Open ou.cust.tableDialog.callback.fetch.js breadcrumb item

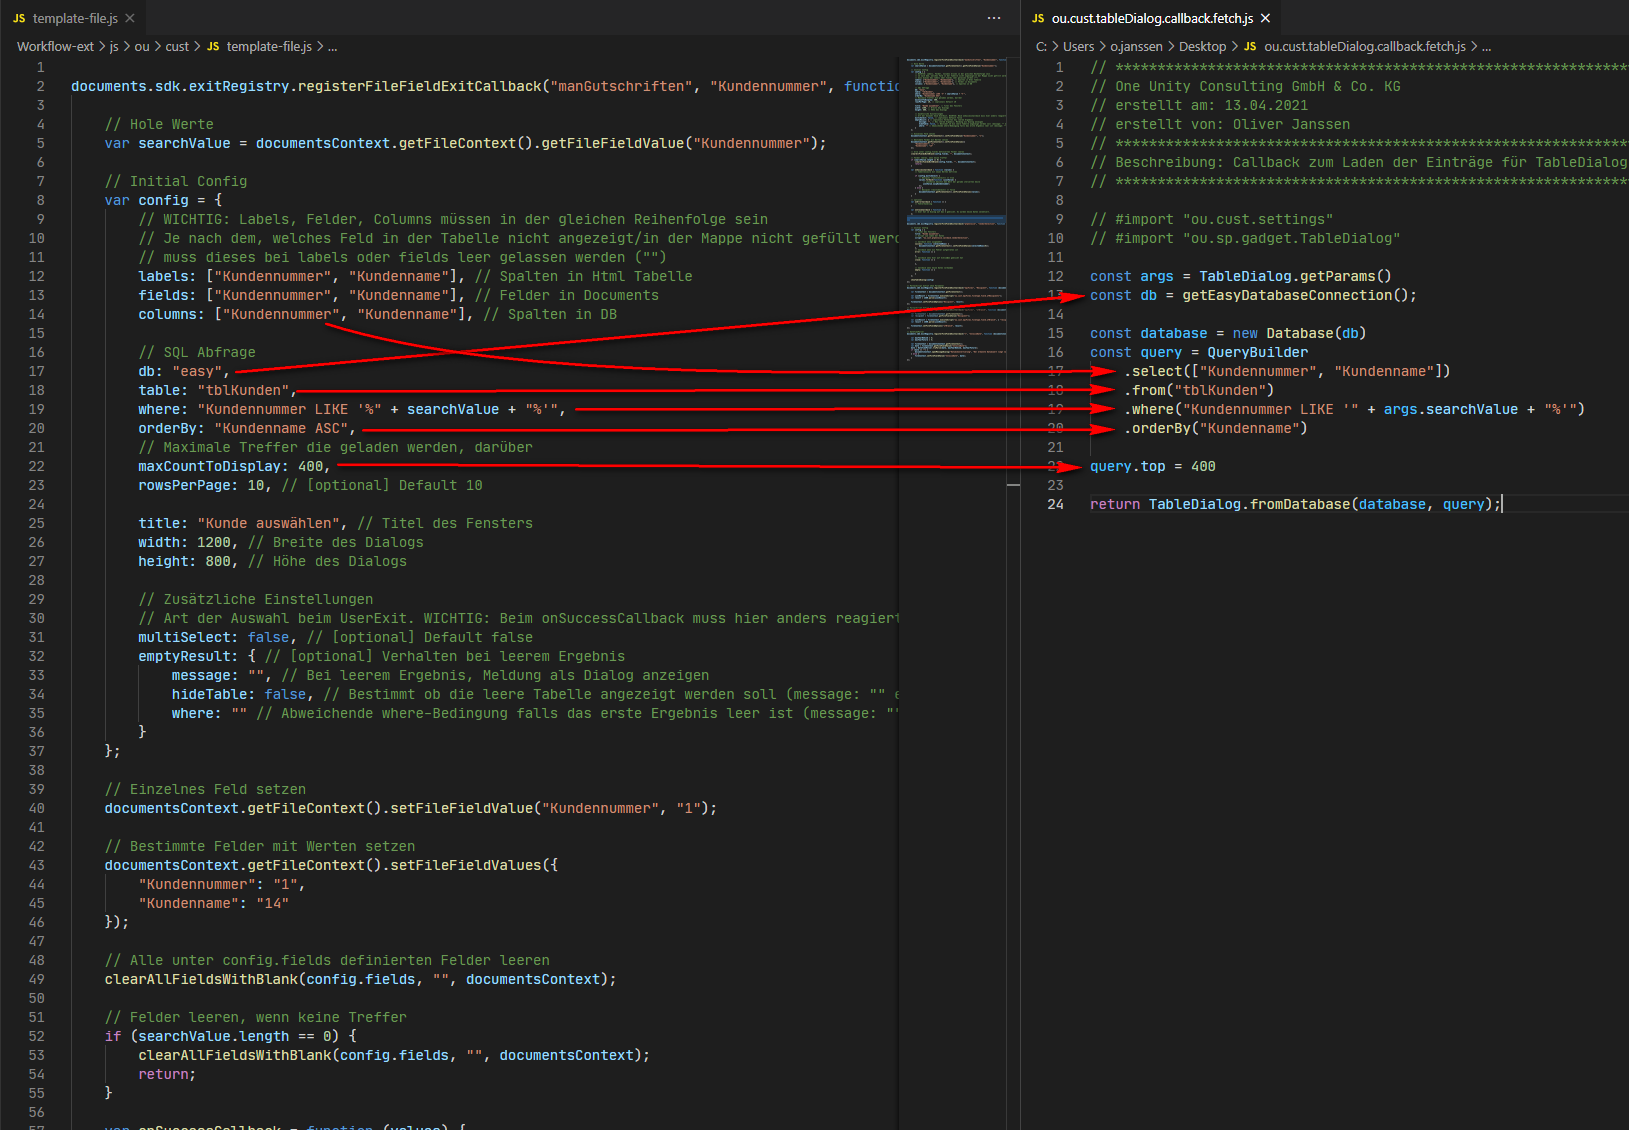1365,46
